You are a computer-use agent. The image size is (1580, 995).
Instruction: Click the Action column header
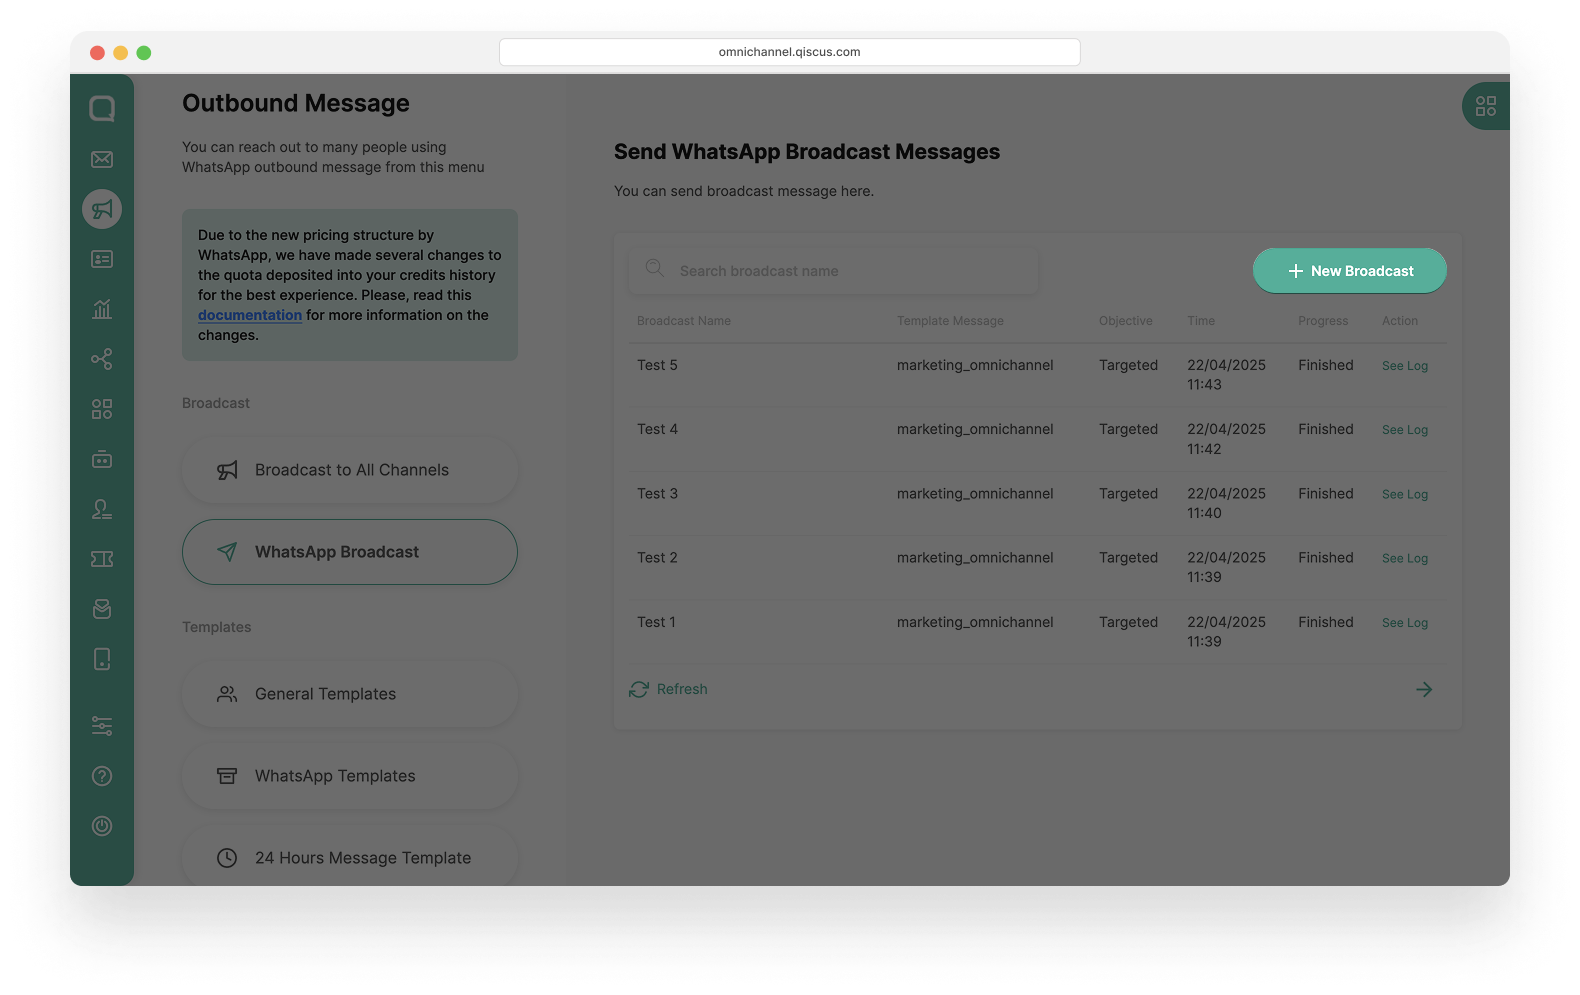(x=1400, y=321)
